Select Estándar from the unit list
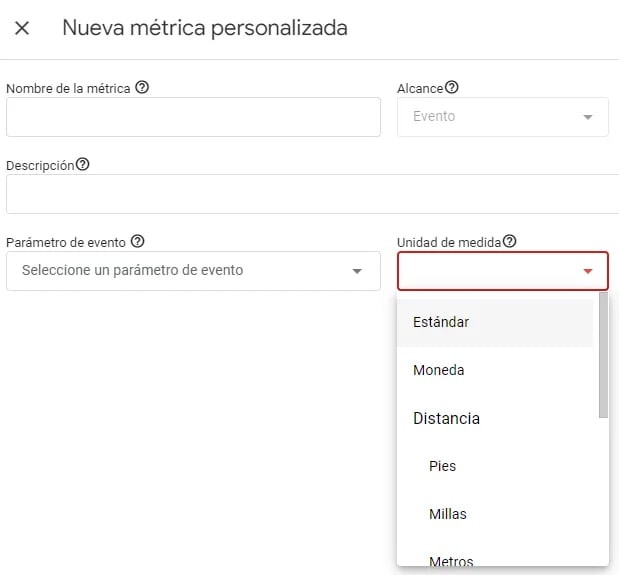The image size is (619, 575). tap(495, 322)
